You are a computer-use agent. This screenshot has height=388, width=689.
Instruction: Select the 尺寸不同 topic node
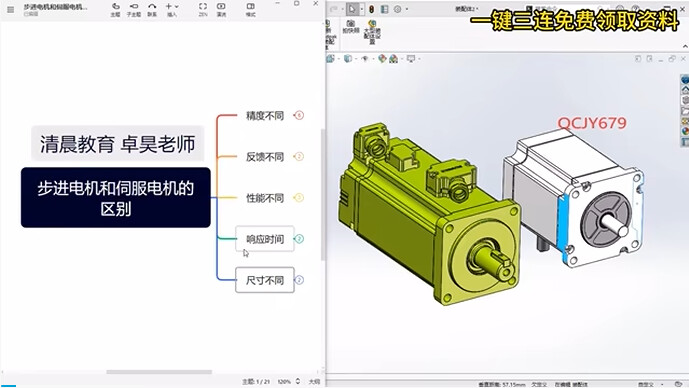pos(265,280)
